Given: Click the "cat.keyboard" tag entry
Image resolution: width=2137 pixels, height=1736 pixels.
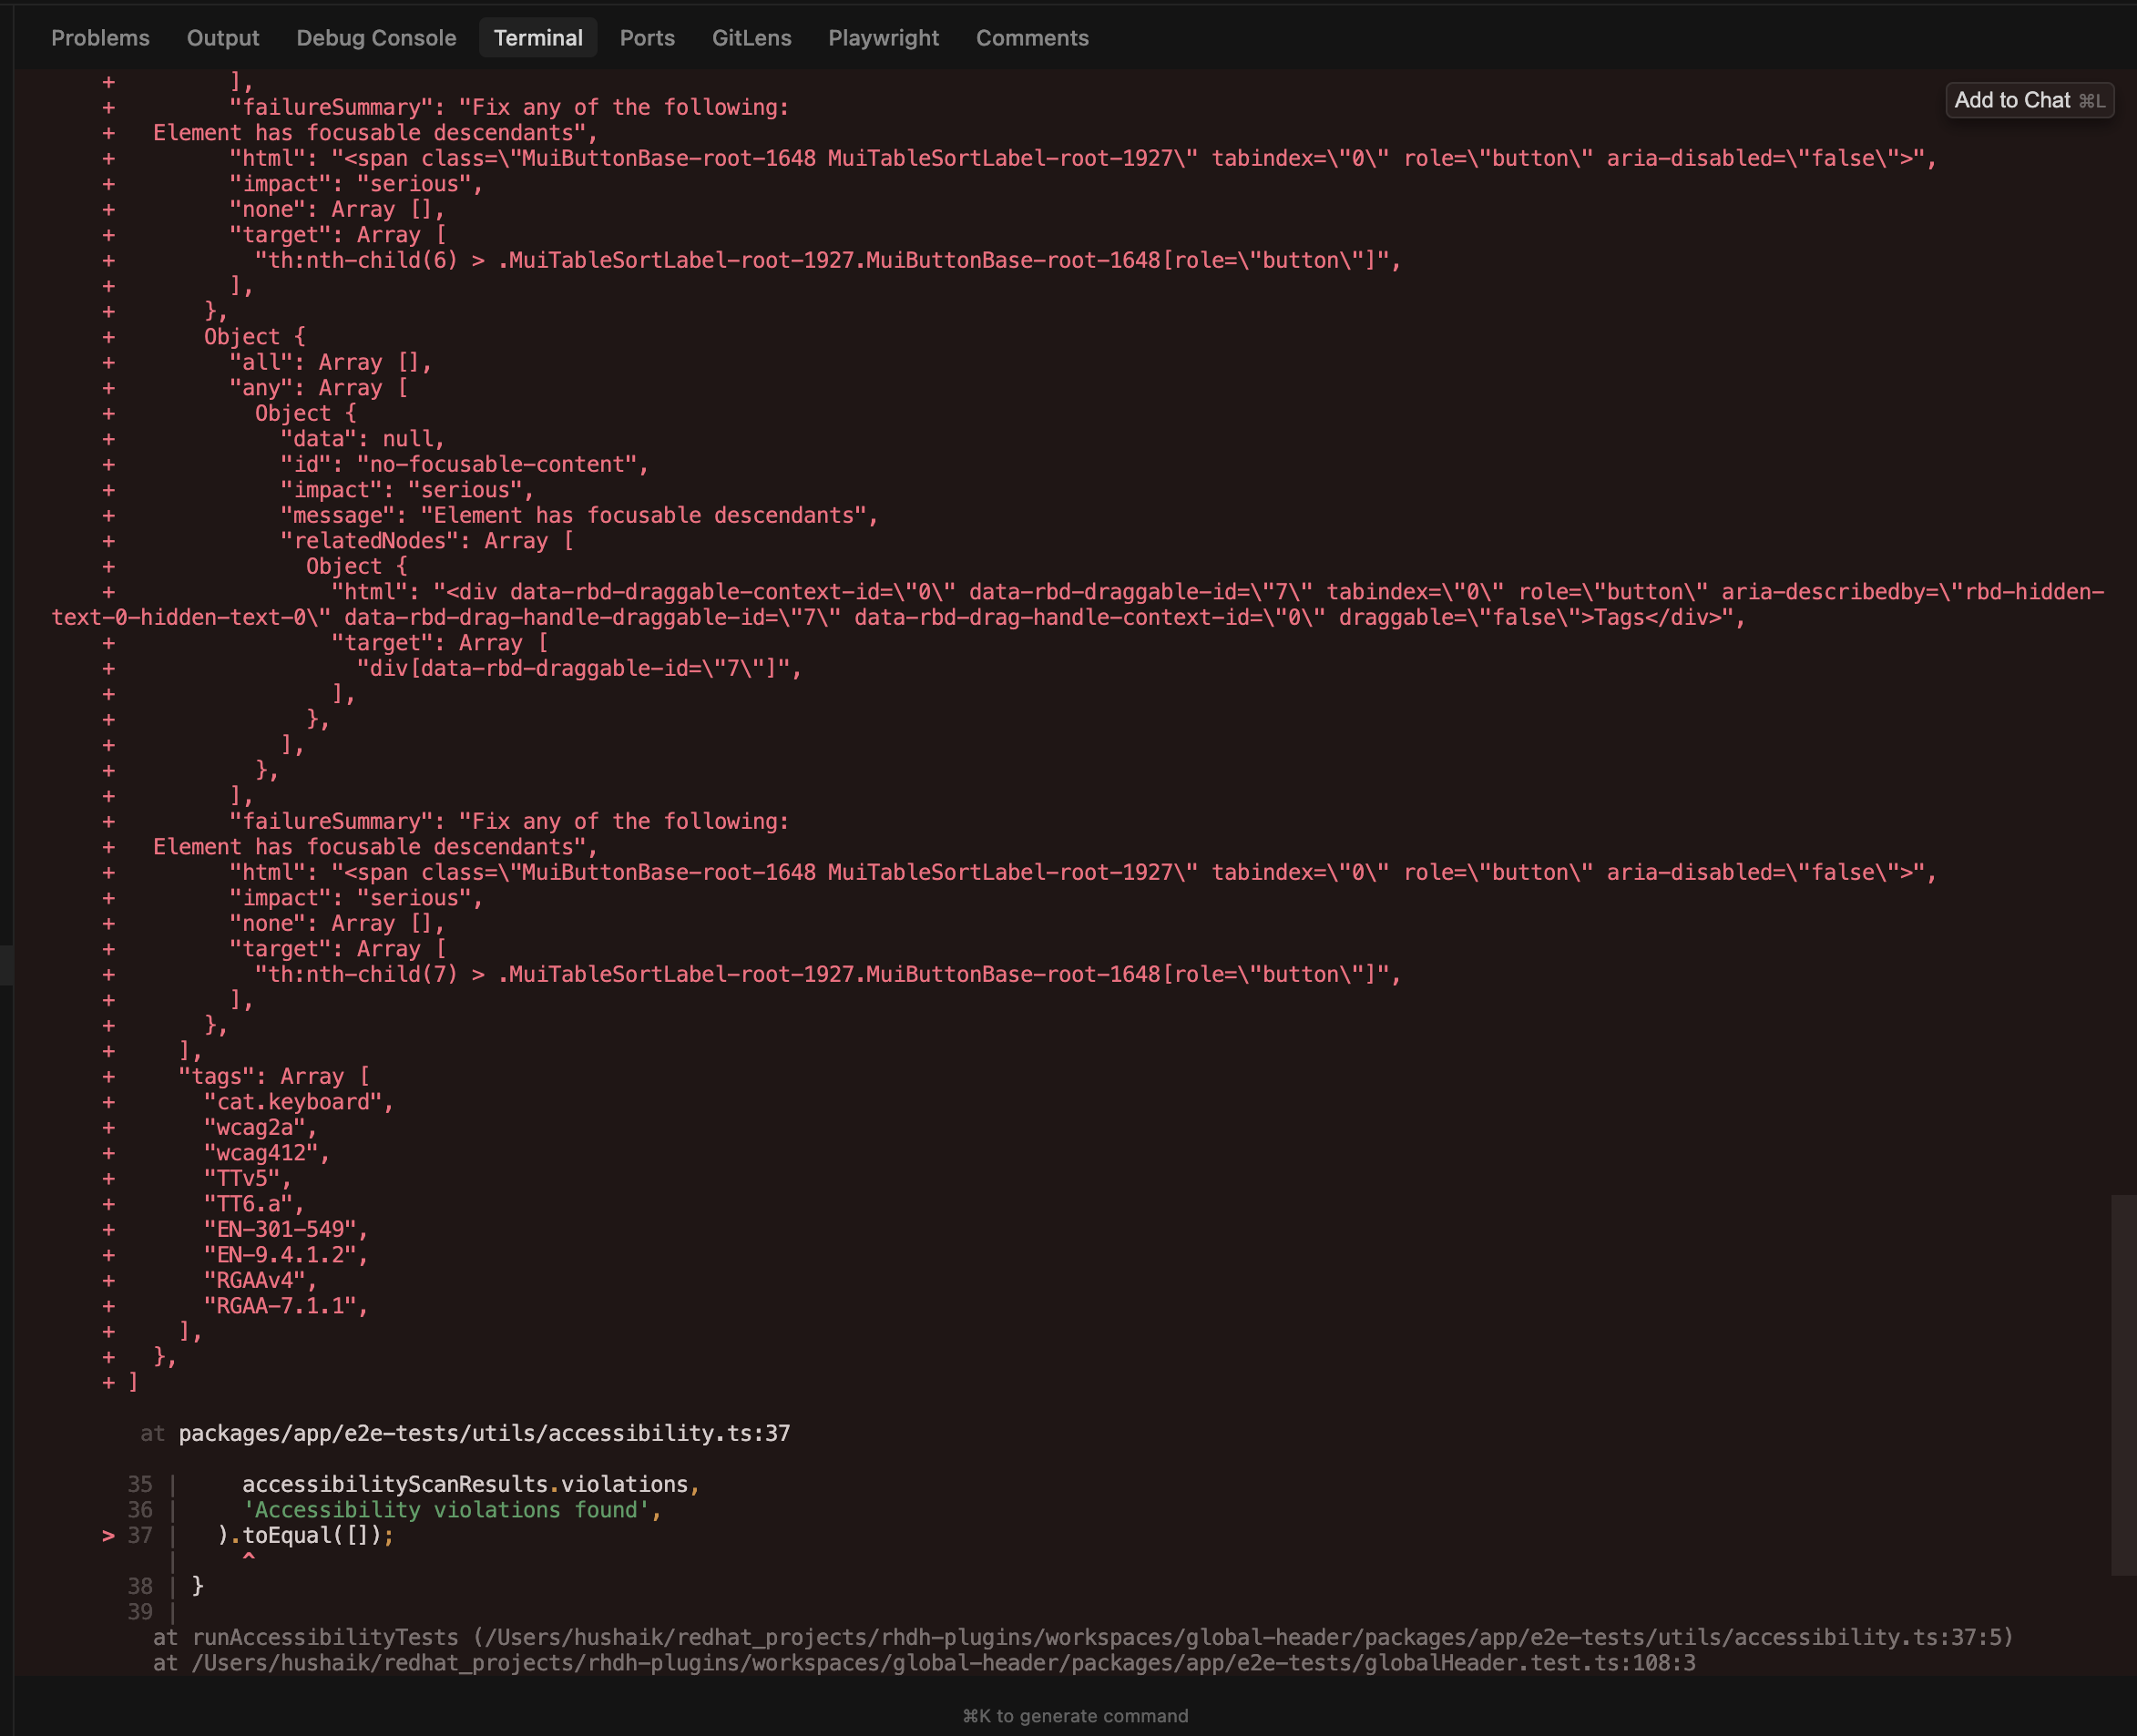Looking at the screenshot, I should (x=298, y=1102).
